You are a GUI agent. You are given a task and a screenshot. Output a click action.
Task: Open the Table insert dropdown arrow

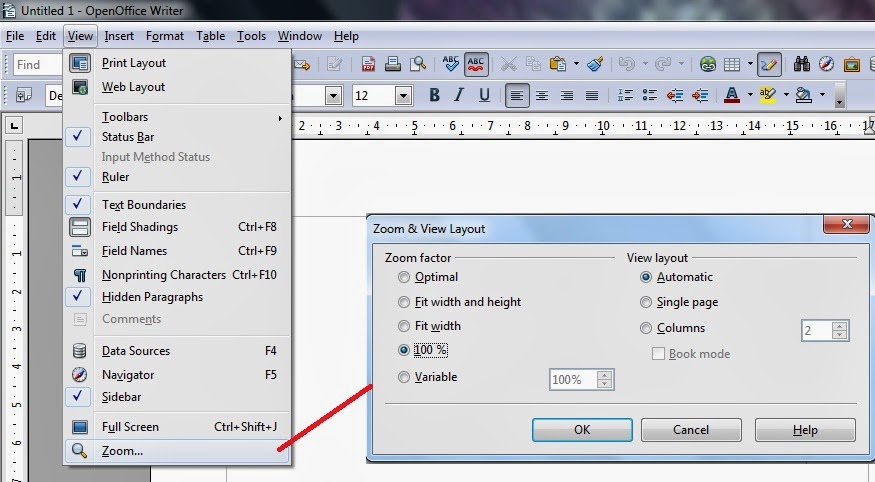coord(750,64)
